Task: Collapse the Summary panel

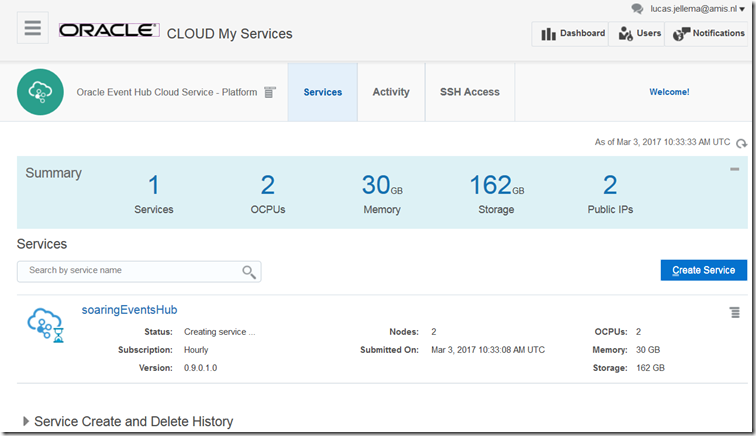Action: pyautogui.click(x=735, y=170)
